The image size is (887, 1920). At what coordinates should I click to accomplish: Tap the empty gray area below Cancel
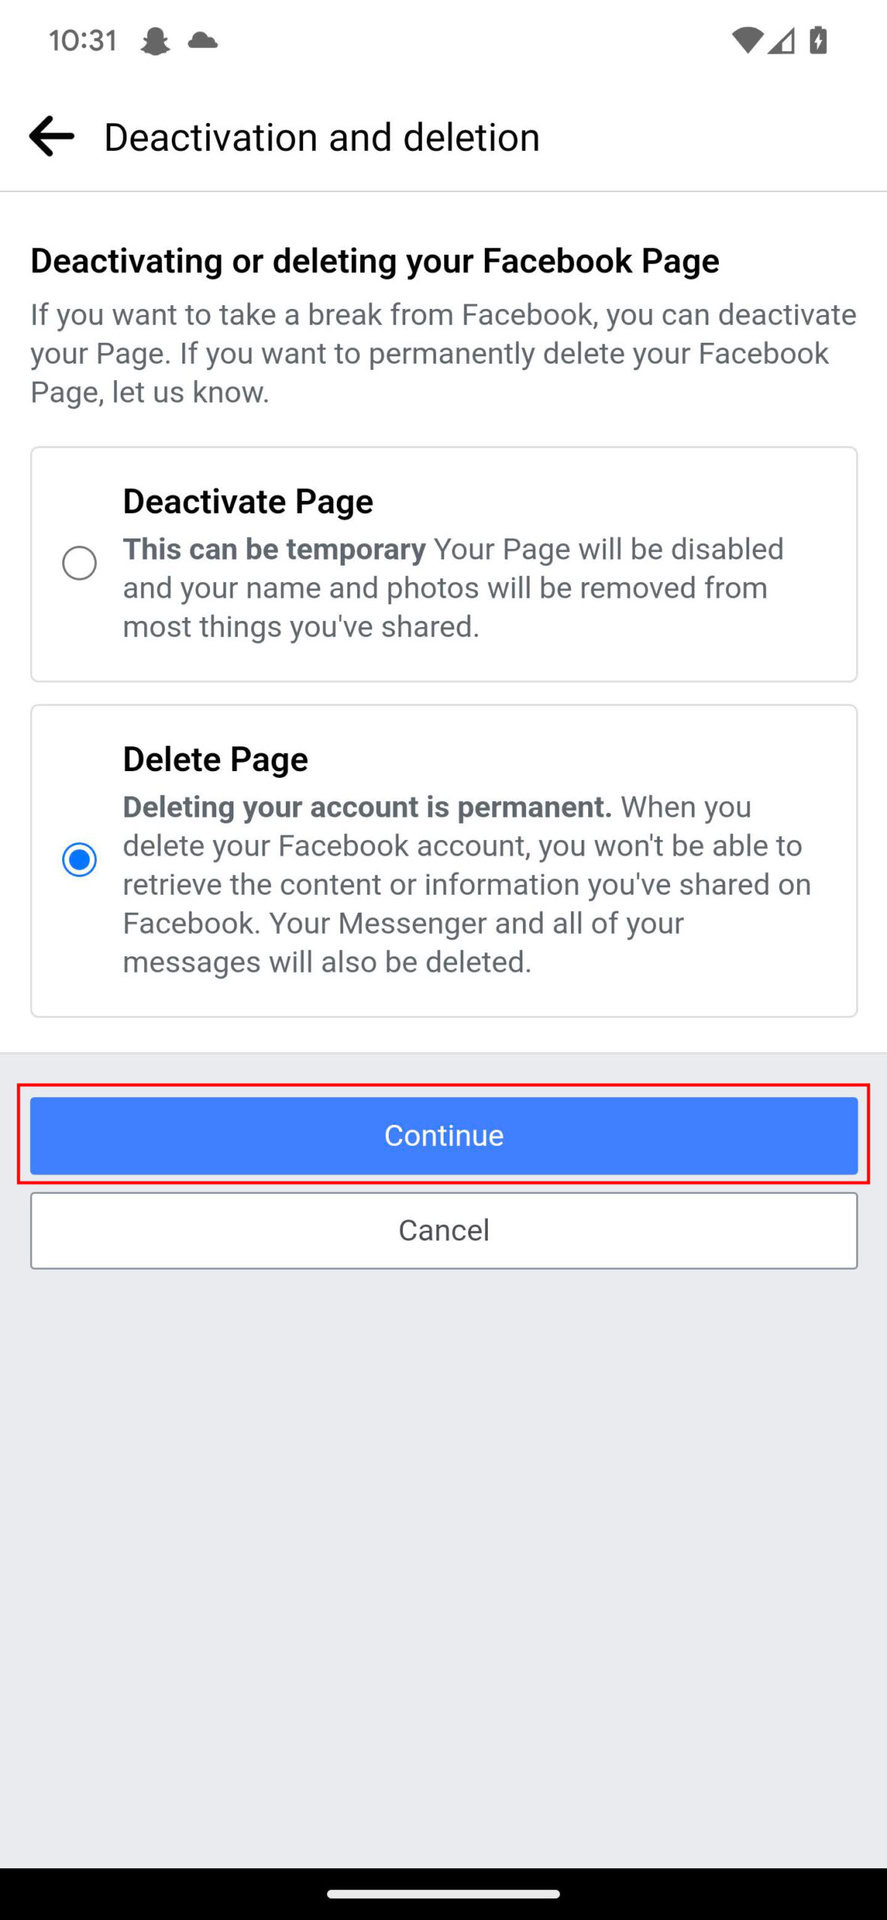443,1550
